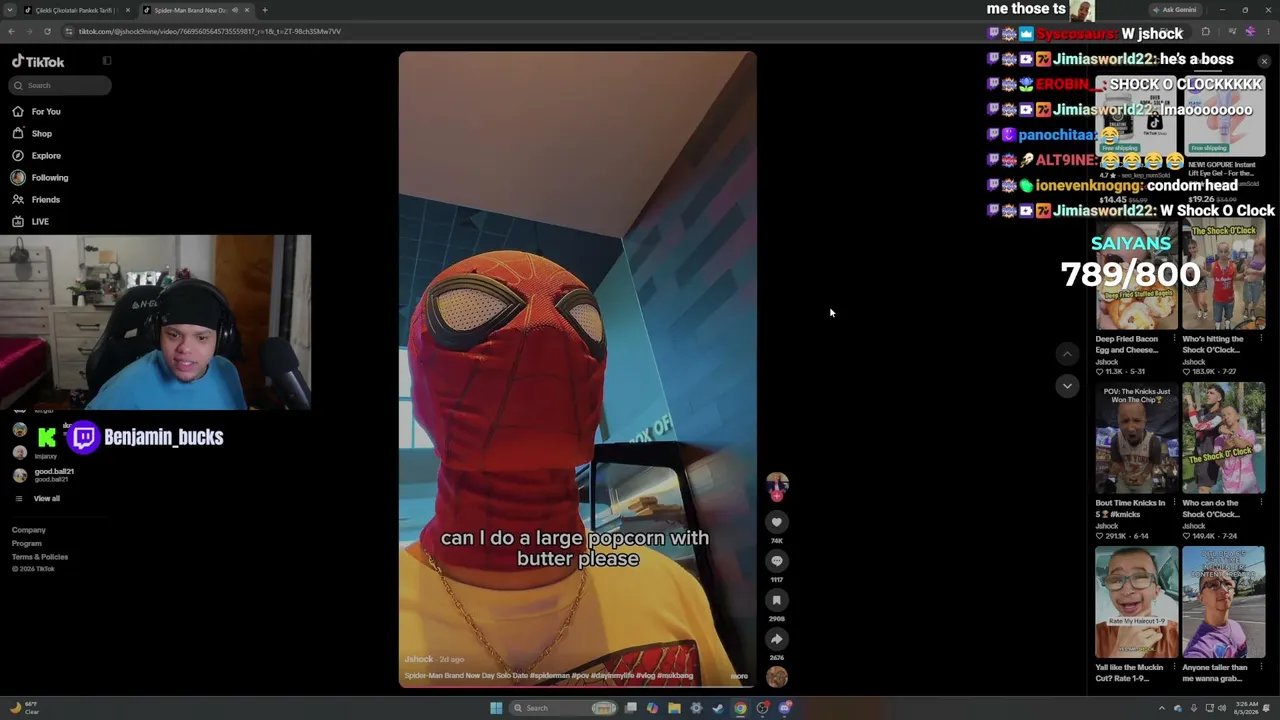Open 'Yall like the Muckin Cut' video
The width and height of the screenshot is (1280, 720).
(x=1136, y=602)
